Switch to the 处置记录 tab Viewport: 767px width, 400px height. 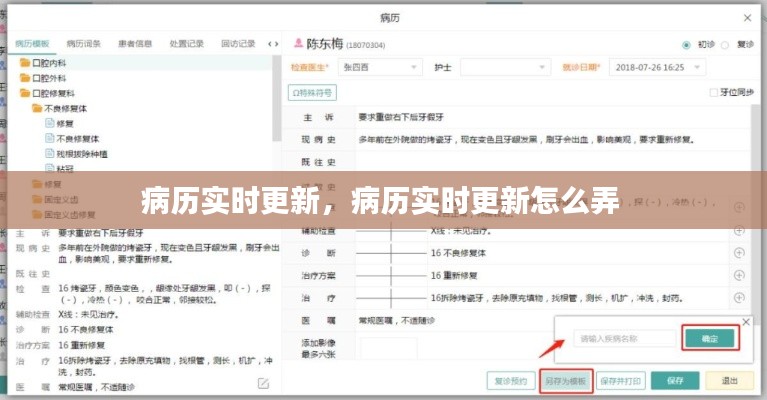186,44
